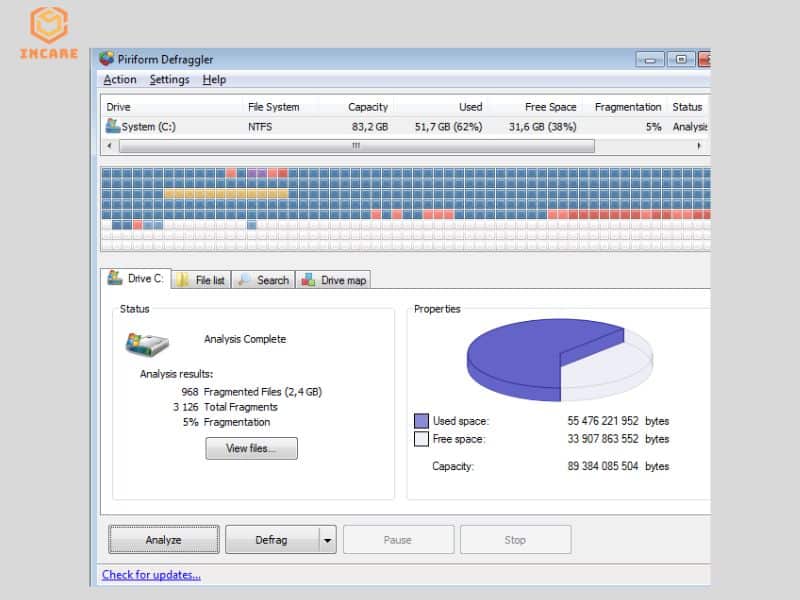The width and height of the screenshot is (800, 600).
Task: Click the Piriform Defraggler title bar icon
Action: [x=107, y=59]
